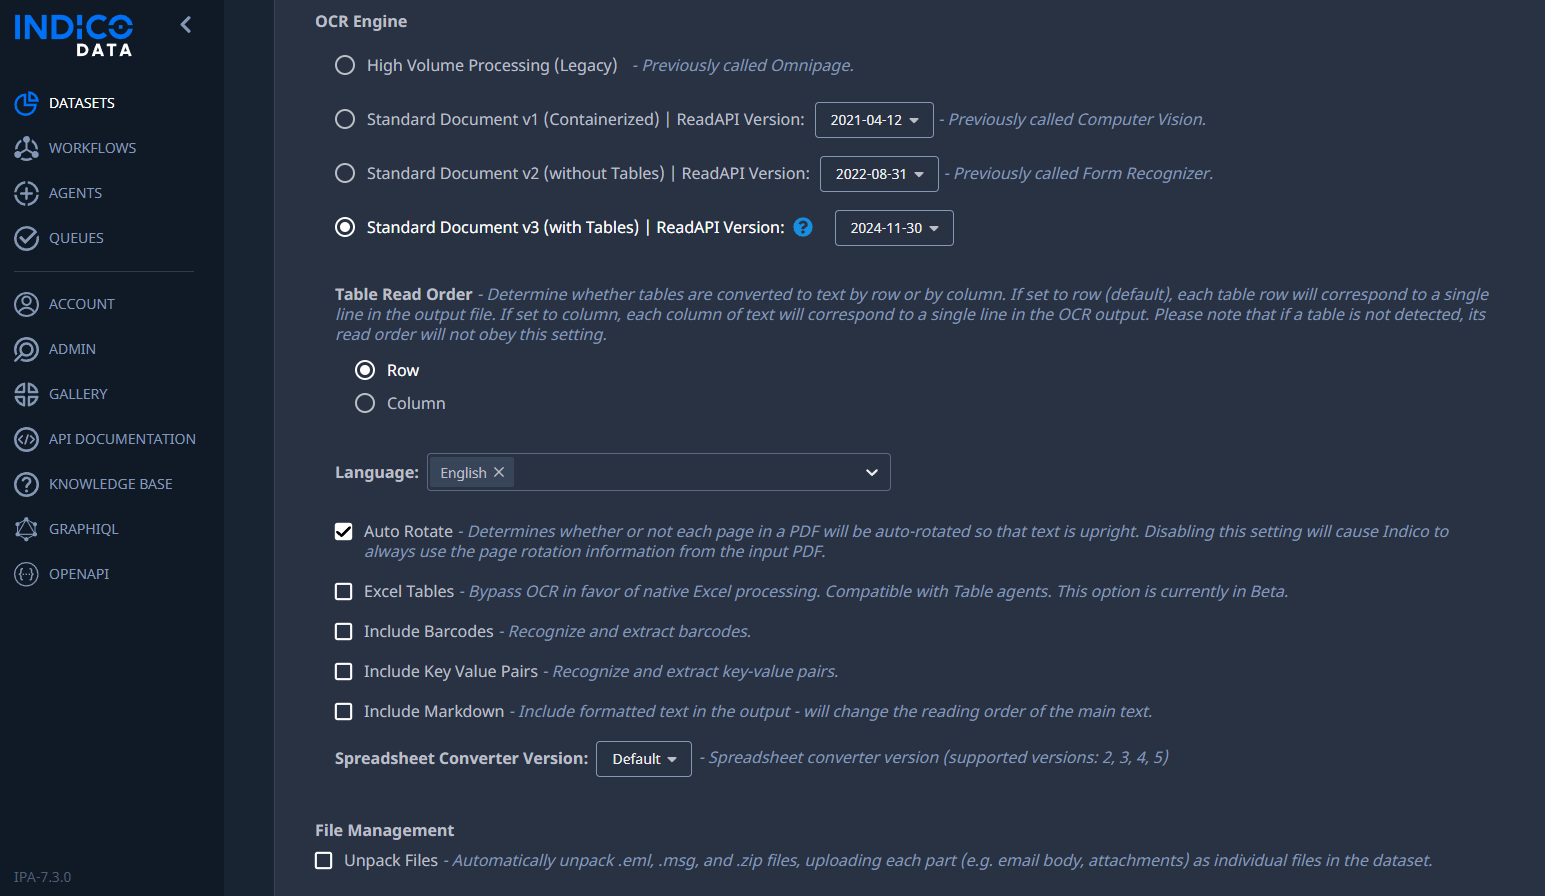The image size is (1545, 896).
Task: Open the Spreadsheet Converter Version dropdown
Action: 644,759
